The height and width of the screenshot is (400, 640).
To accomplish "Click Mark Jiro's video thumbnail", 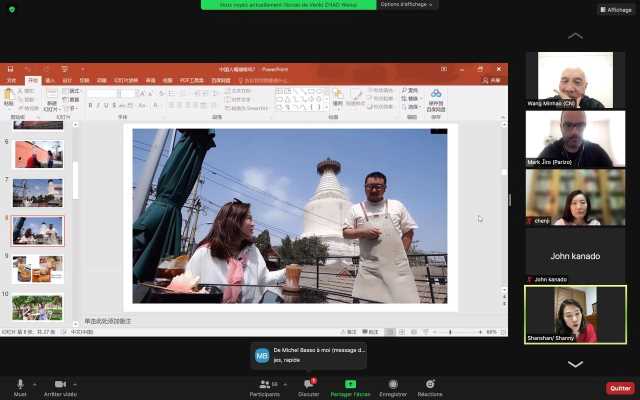I will pyautogui.click(x=575, y=138).
